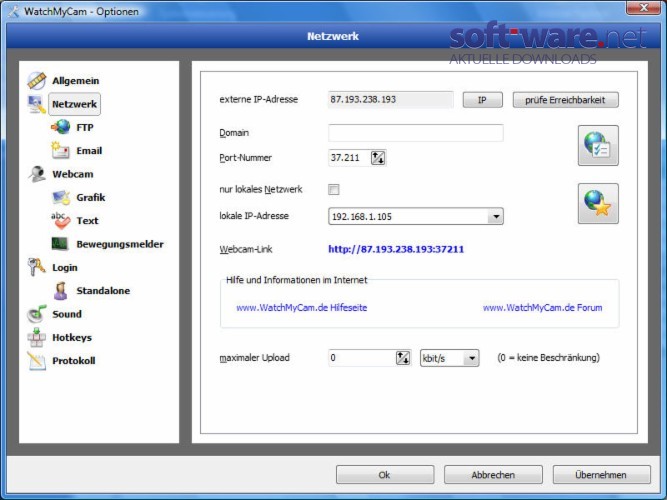This screenshot has height=500, width=667.
Task: Open the Allgemein settings page
Action: [76, 80]
